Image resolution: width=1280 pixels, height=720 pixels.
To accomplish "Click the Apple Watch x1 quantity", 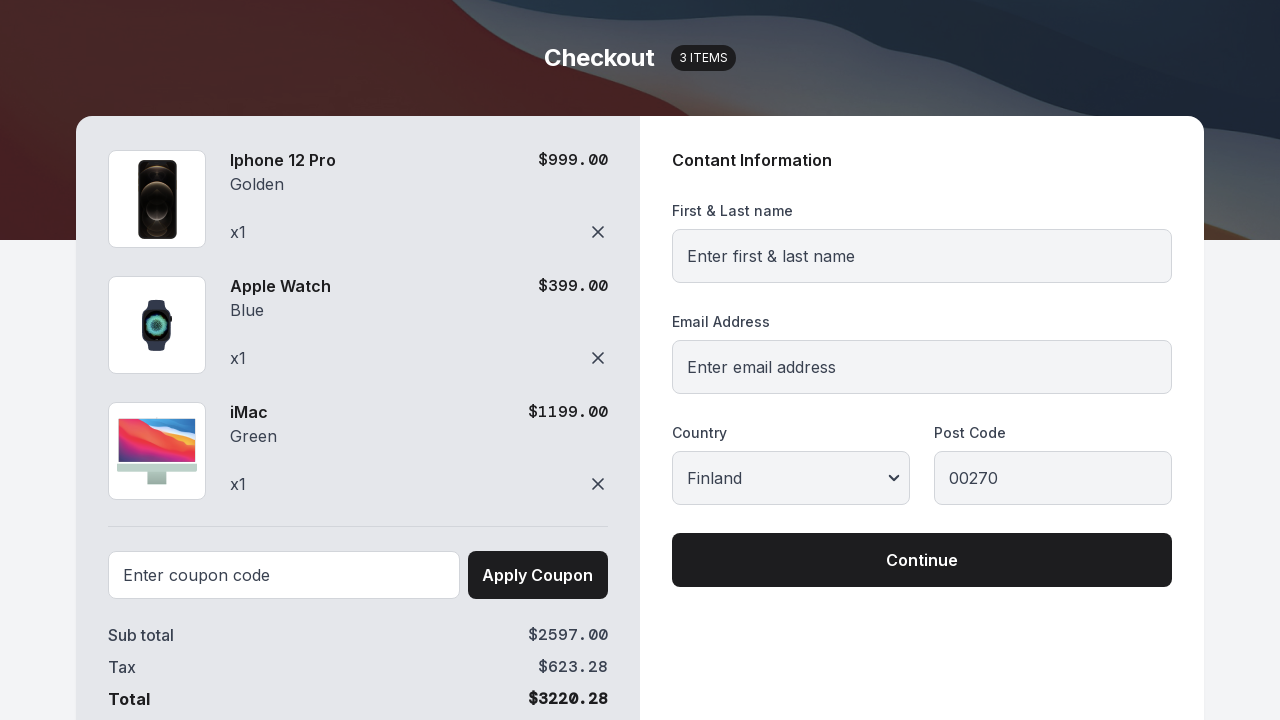I will 238,358.
